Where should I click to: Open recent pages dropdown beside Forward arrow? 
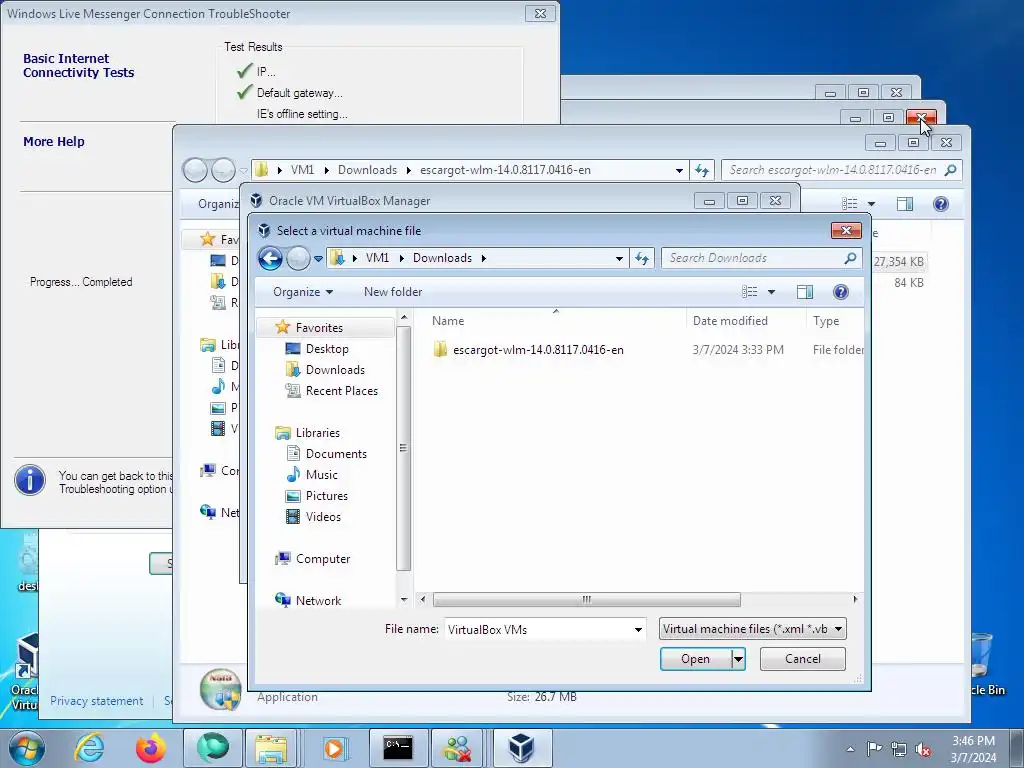tap(319, 259)
